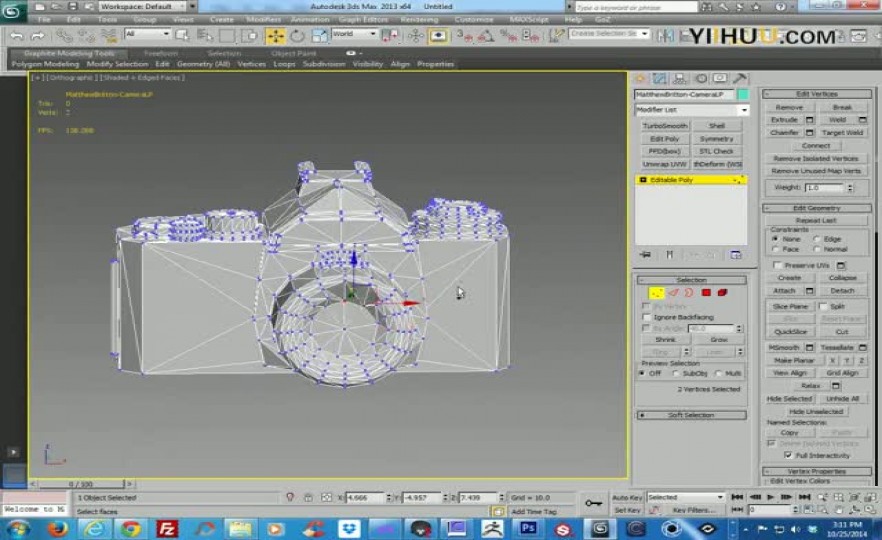Toggle the Split checkbox
This screenshot has width=882, height=540.
[x=823, y=307]
